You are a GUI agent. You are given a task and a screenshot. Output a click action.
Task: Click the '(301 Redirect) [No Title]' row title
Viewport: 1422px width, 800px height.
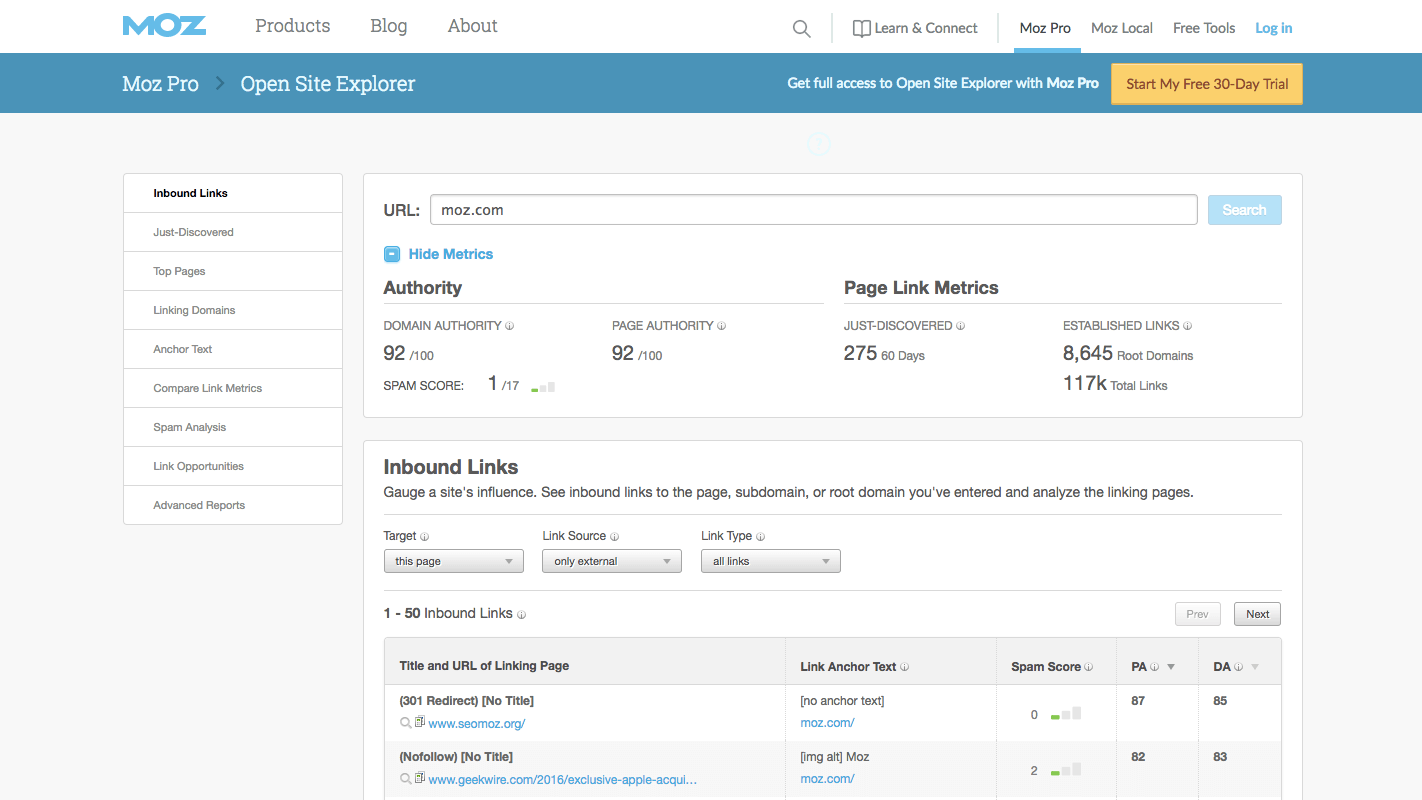coord(467,701)
